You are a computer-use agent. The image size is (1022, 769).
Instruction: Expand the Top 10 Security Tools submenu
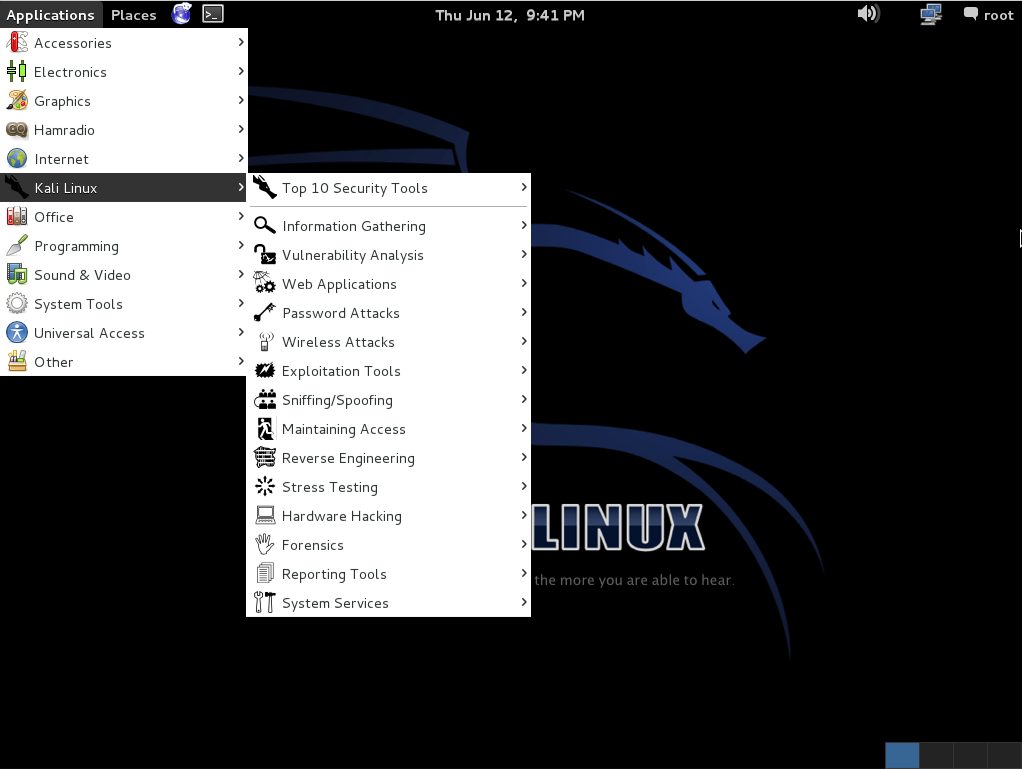coord(521,188)
